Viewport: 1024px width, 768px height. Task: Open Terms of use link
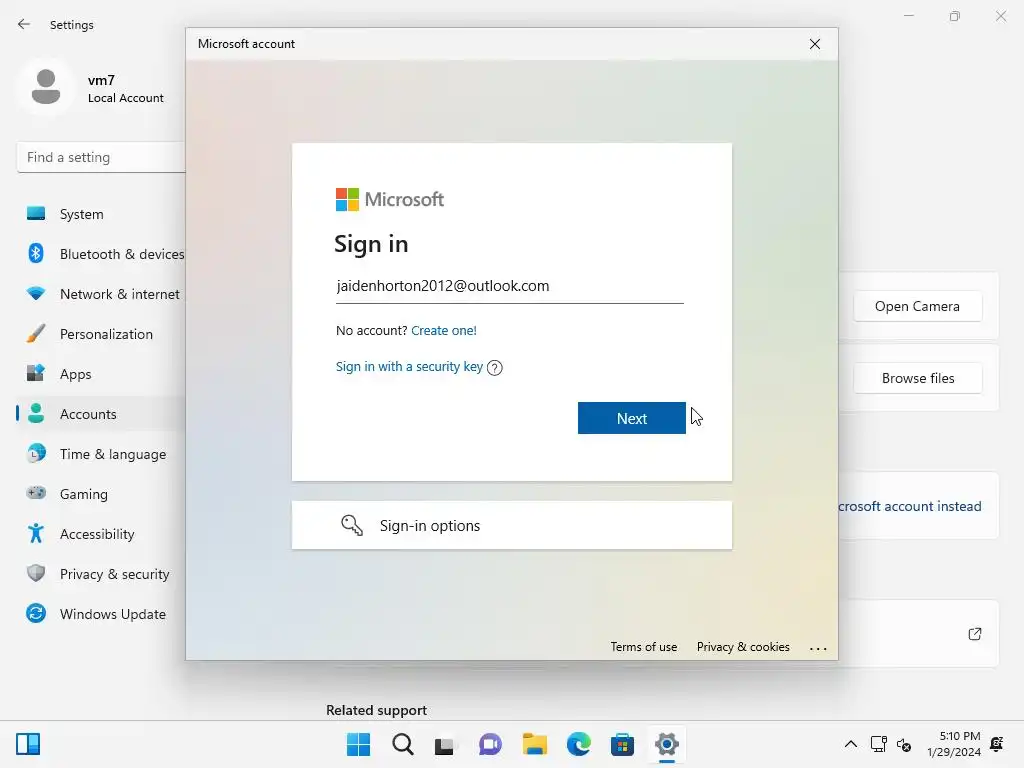pos(643,647)
